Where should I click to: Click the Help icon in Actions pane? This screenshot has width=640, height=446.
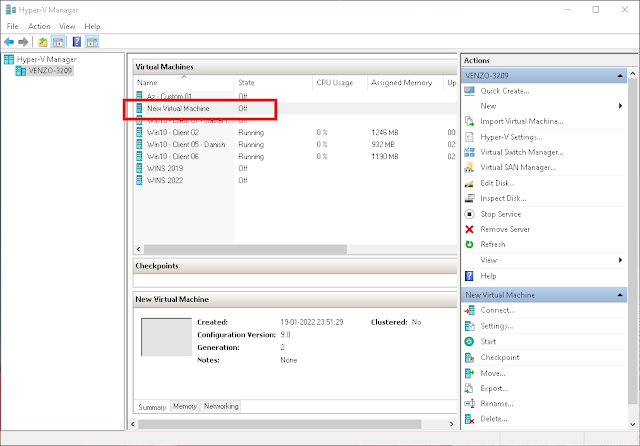(469, 276)
